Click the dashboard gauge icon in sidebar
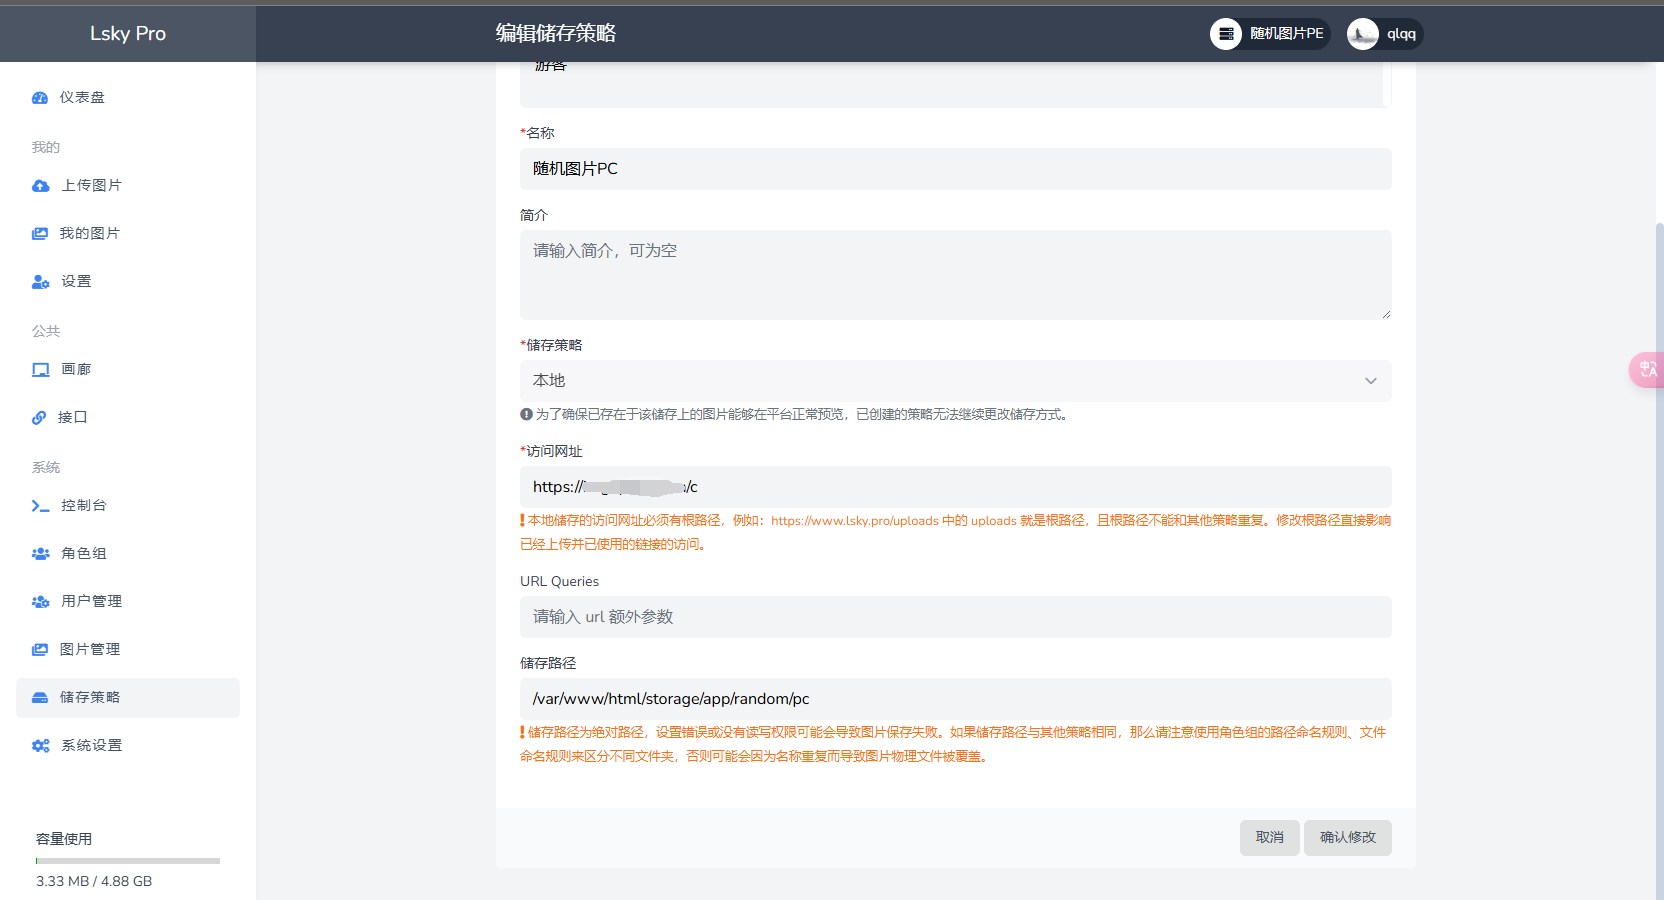Screen dimensions: 1664x900 pos(40,98)
